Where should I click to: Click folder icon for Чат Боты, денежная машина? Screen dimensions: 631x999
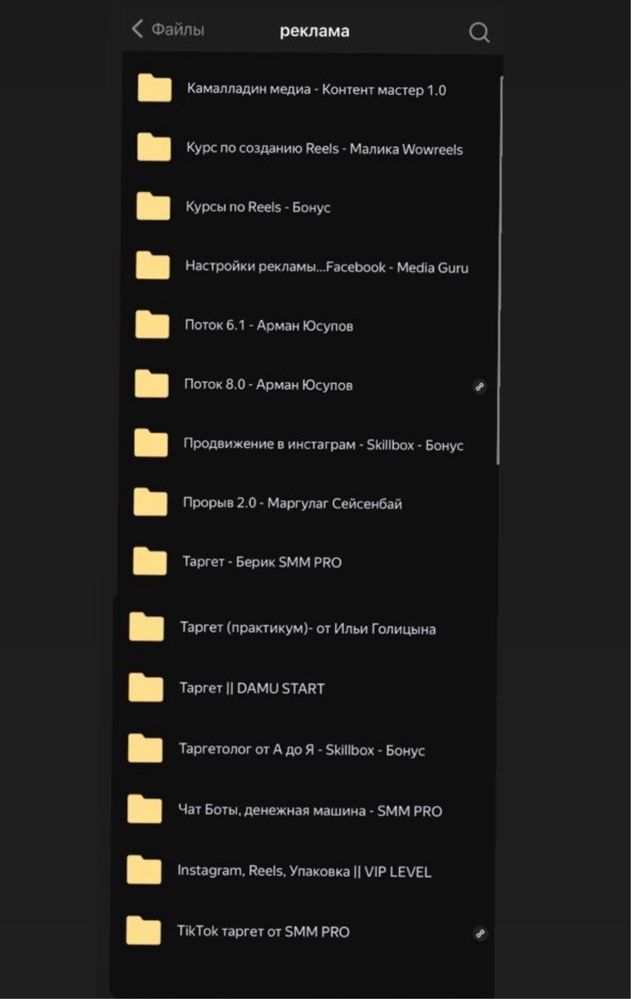click(145, 809)
